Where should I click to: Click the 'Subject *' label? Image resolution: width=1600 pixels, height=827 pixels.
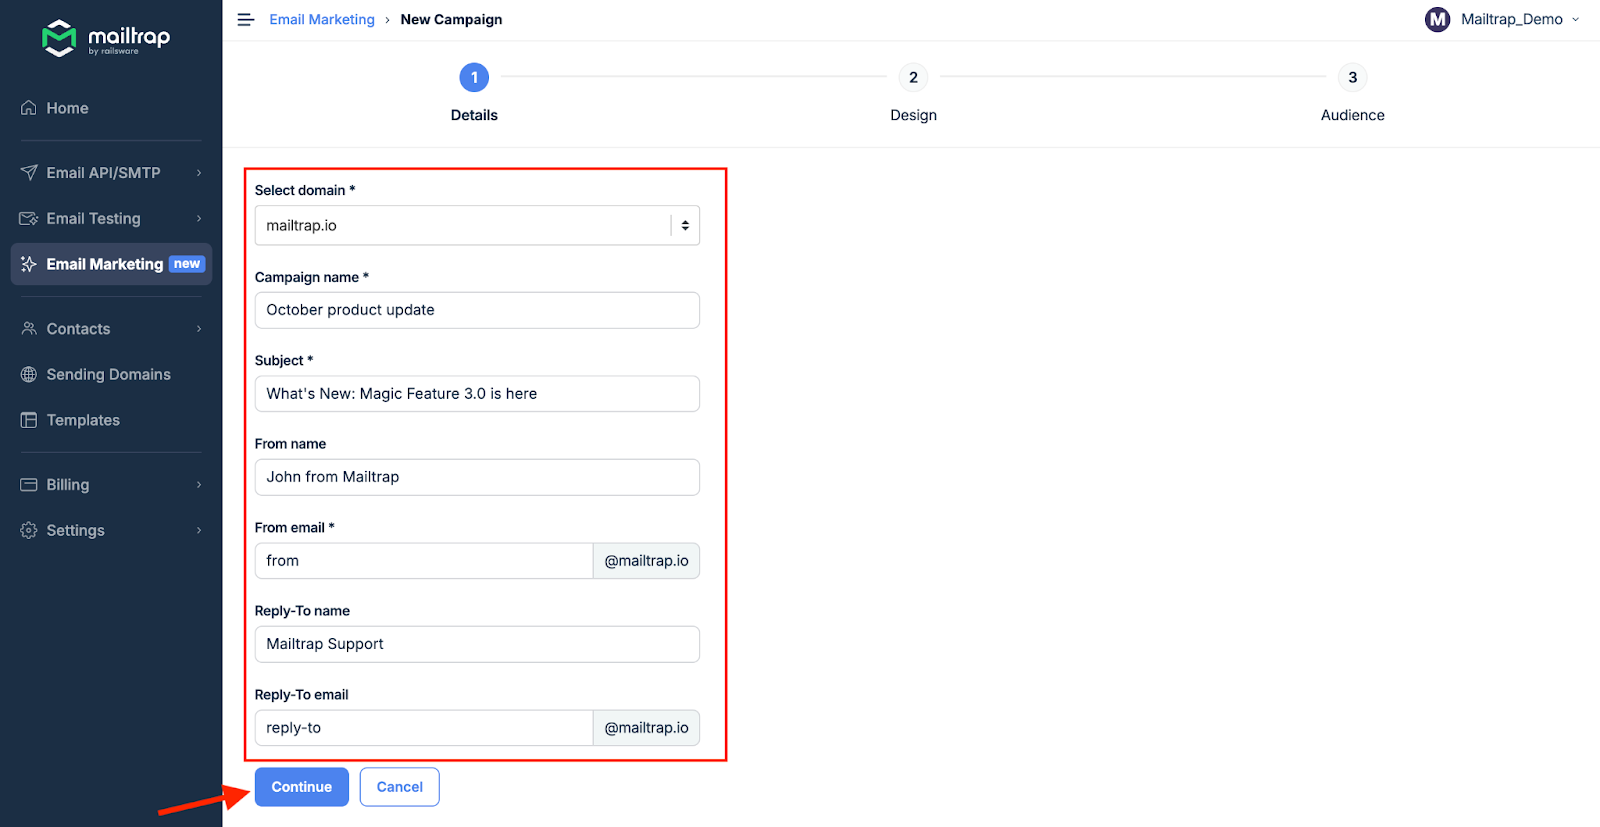(x=284, y=360)
